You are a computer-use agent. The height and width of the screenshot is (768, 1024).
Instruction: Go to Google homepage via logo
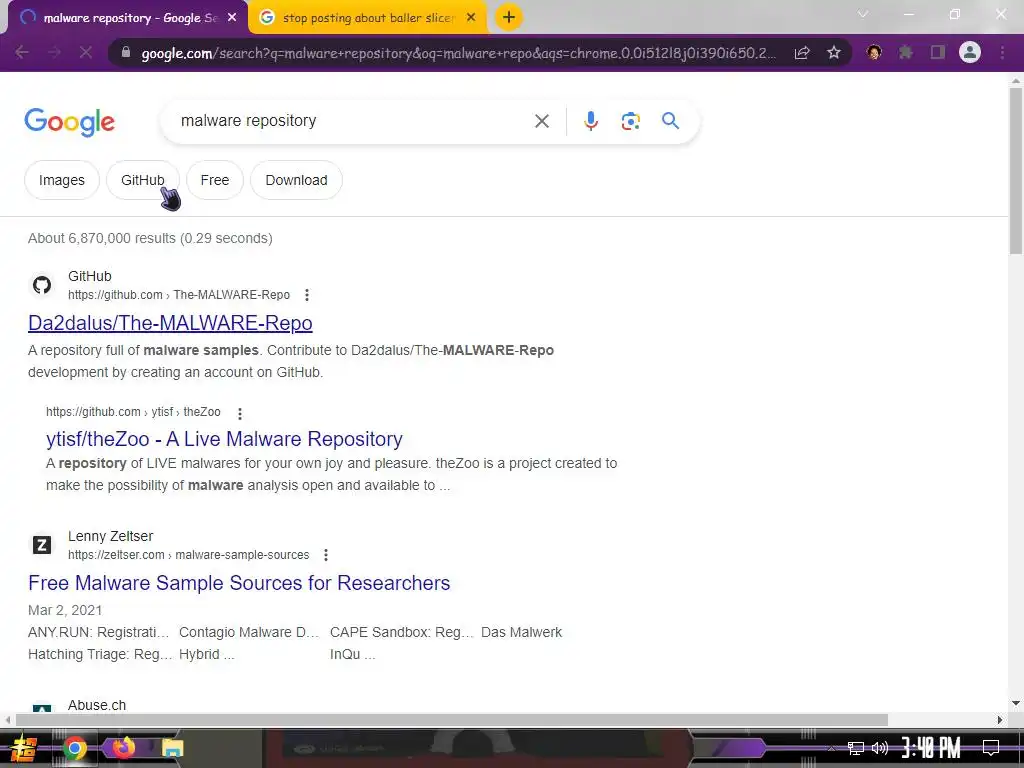[x=69, y=122]
